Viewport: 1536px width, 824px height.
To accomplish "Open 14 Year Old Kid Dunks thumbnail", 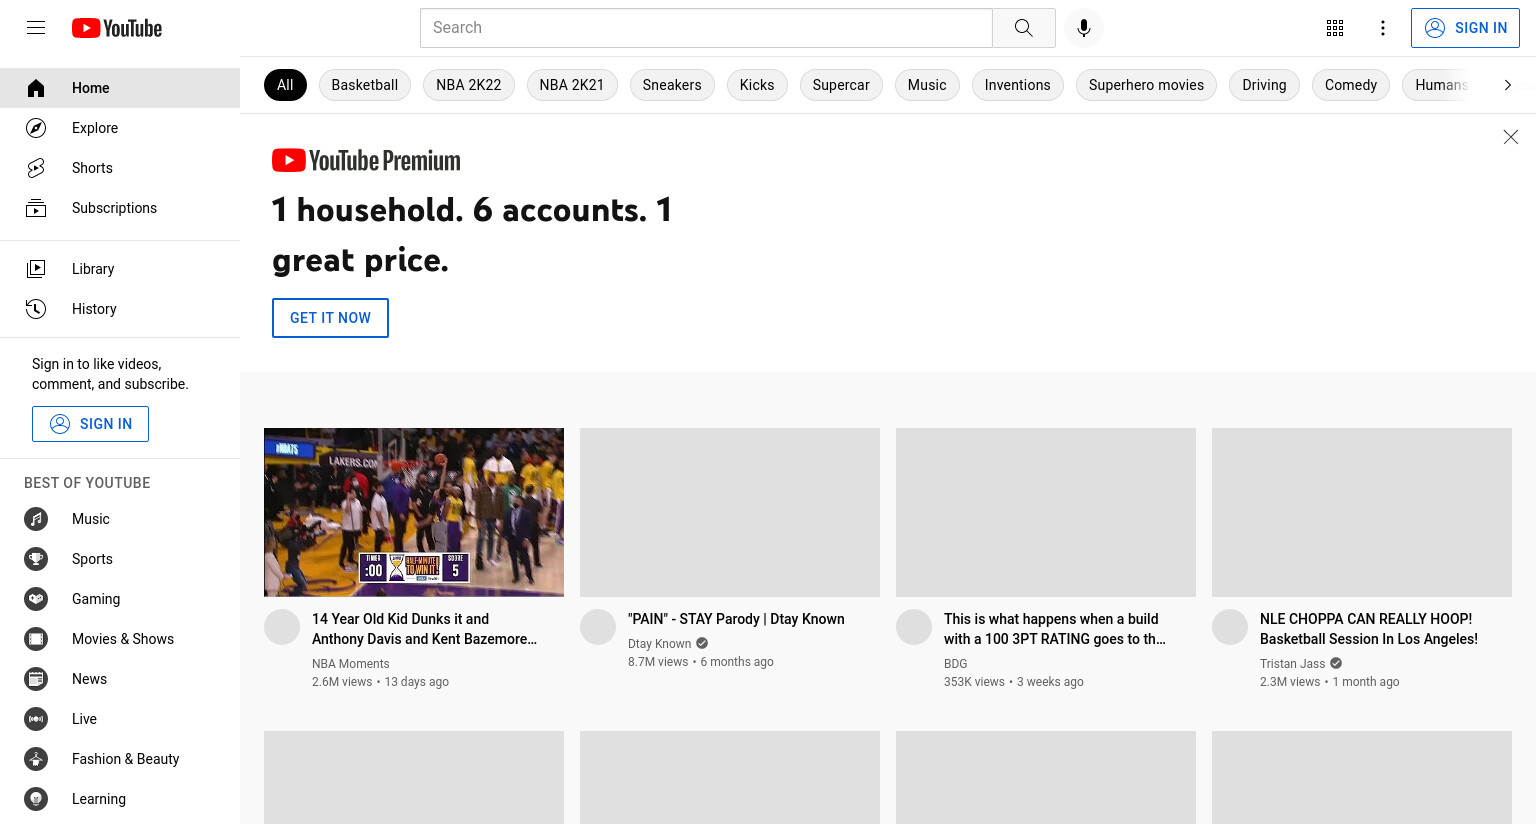I will coord(414,512).
